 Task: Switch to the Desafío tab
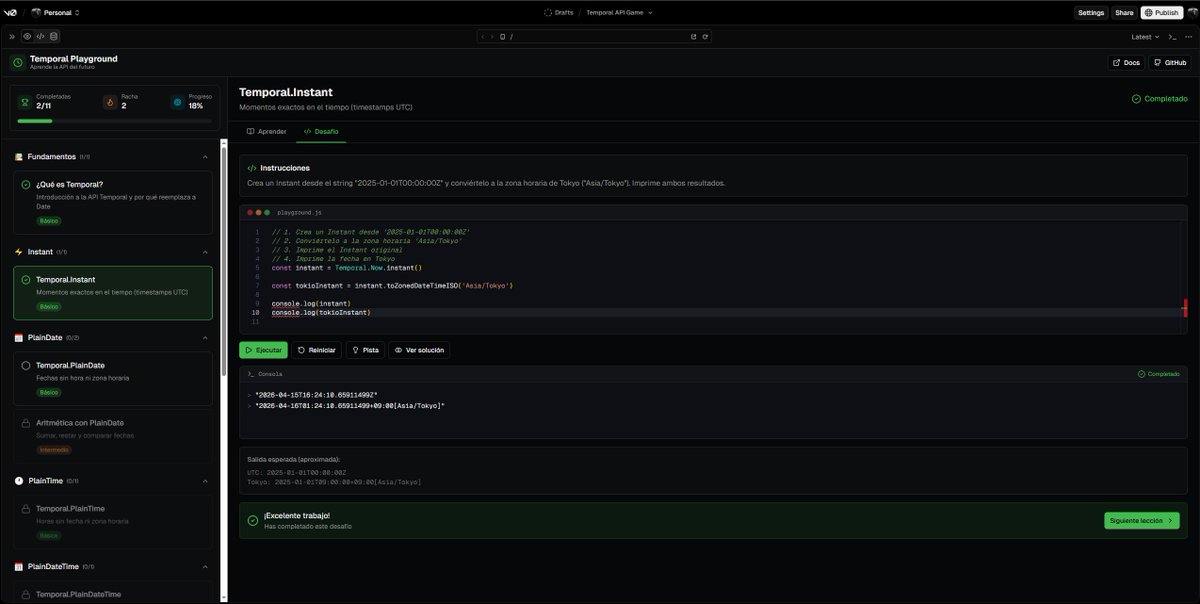click(321, 131)
